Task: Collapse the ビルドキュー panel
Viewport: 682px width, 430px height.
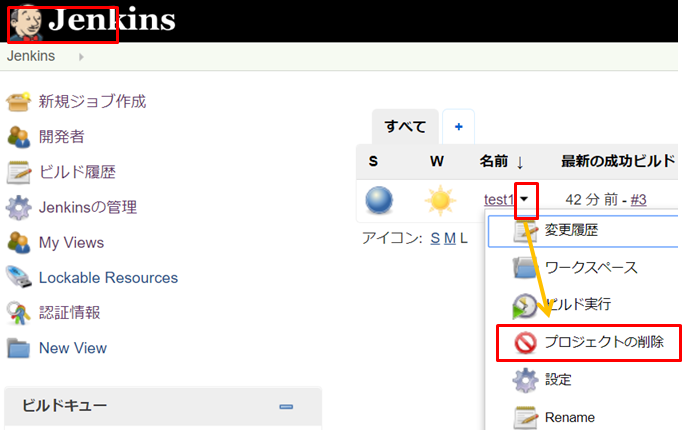Action: pyautogui.click(x=286, y=407)
